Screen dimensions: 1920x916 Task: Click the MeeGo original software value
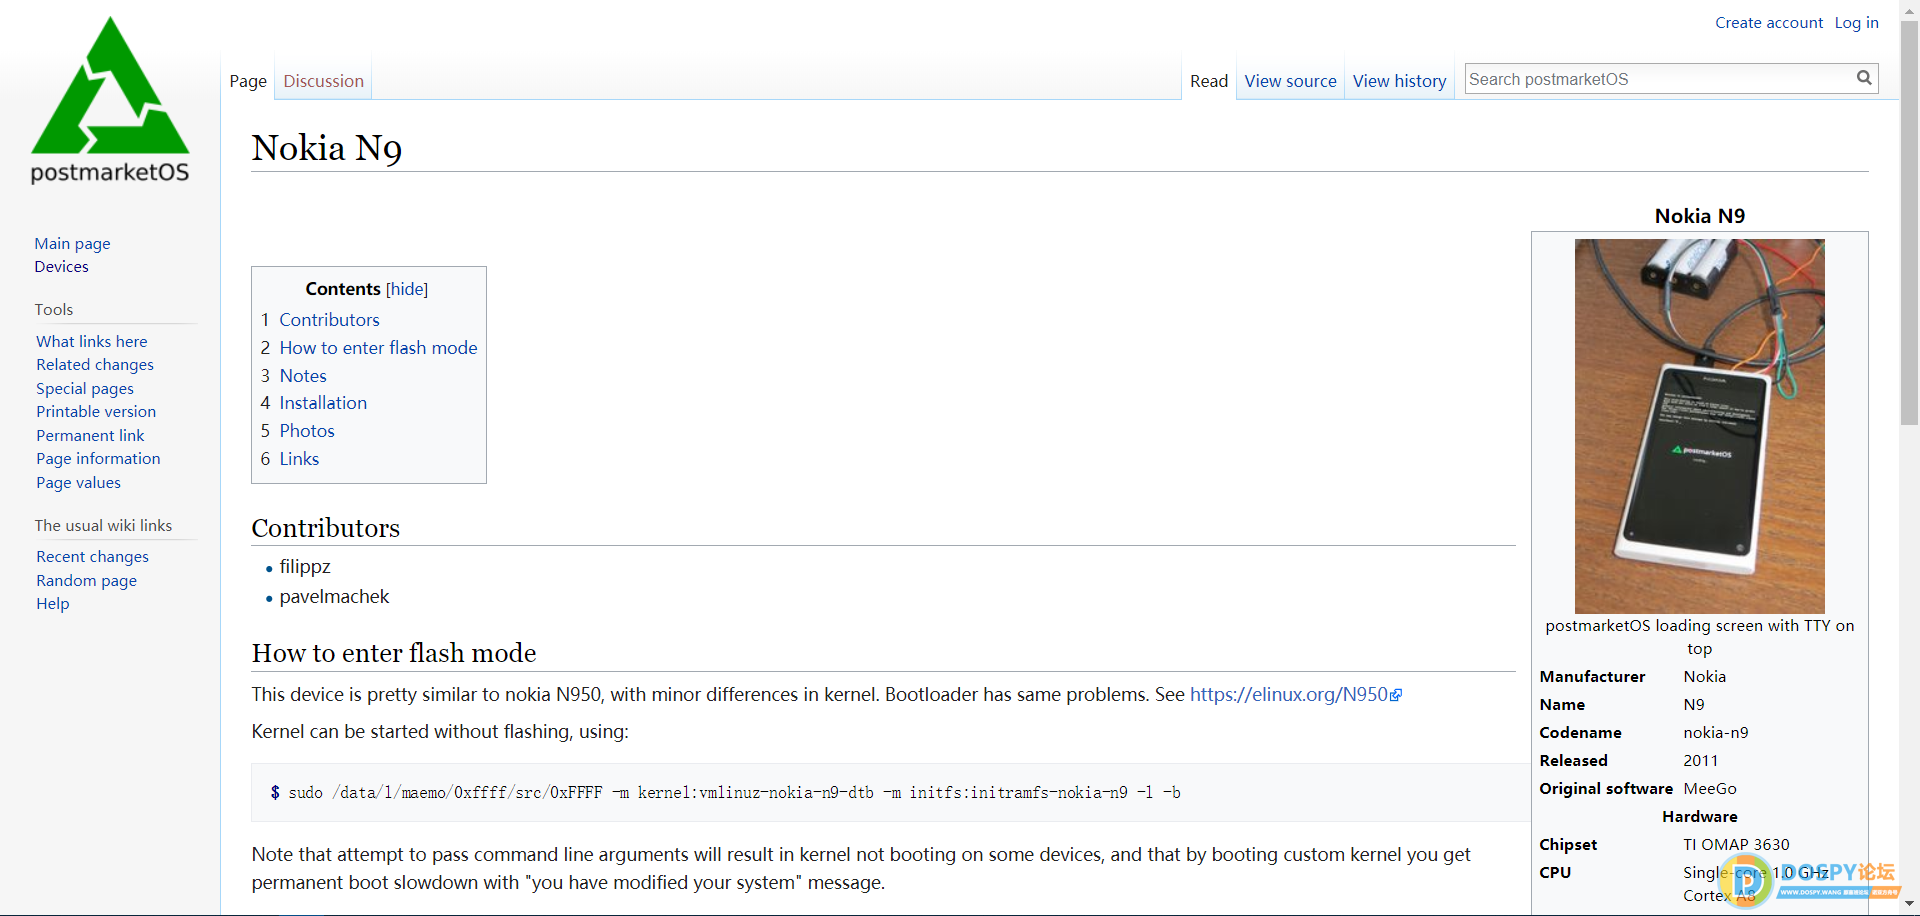coord(1710,789)
